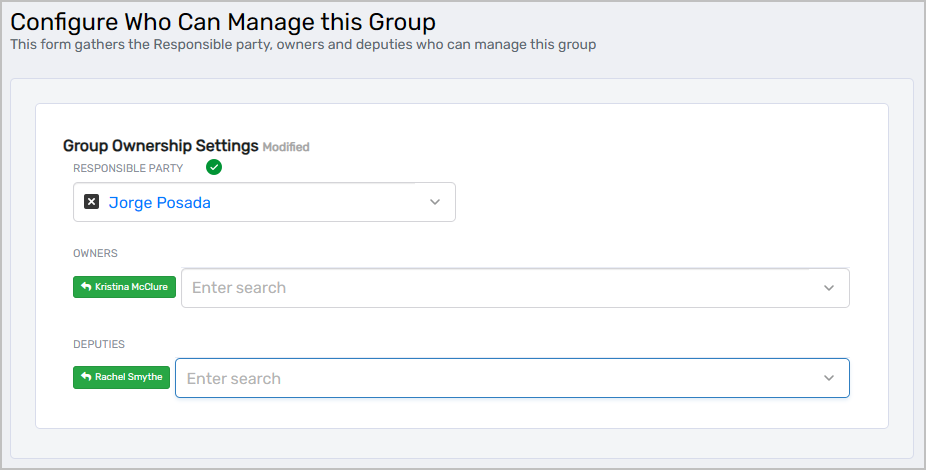Click the RESPONSIBLE PARTY field label
Screen dimensions: 926x470
tap(128, 168)
